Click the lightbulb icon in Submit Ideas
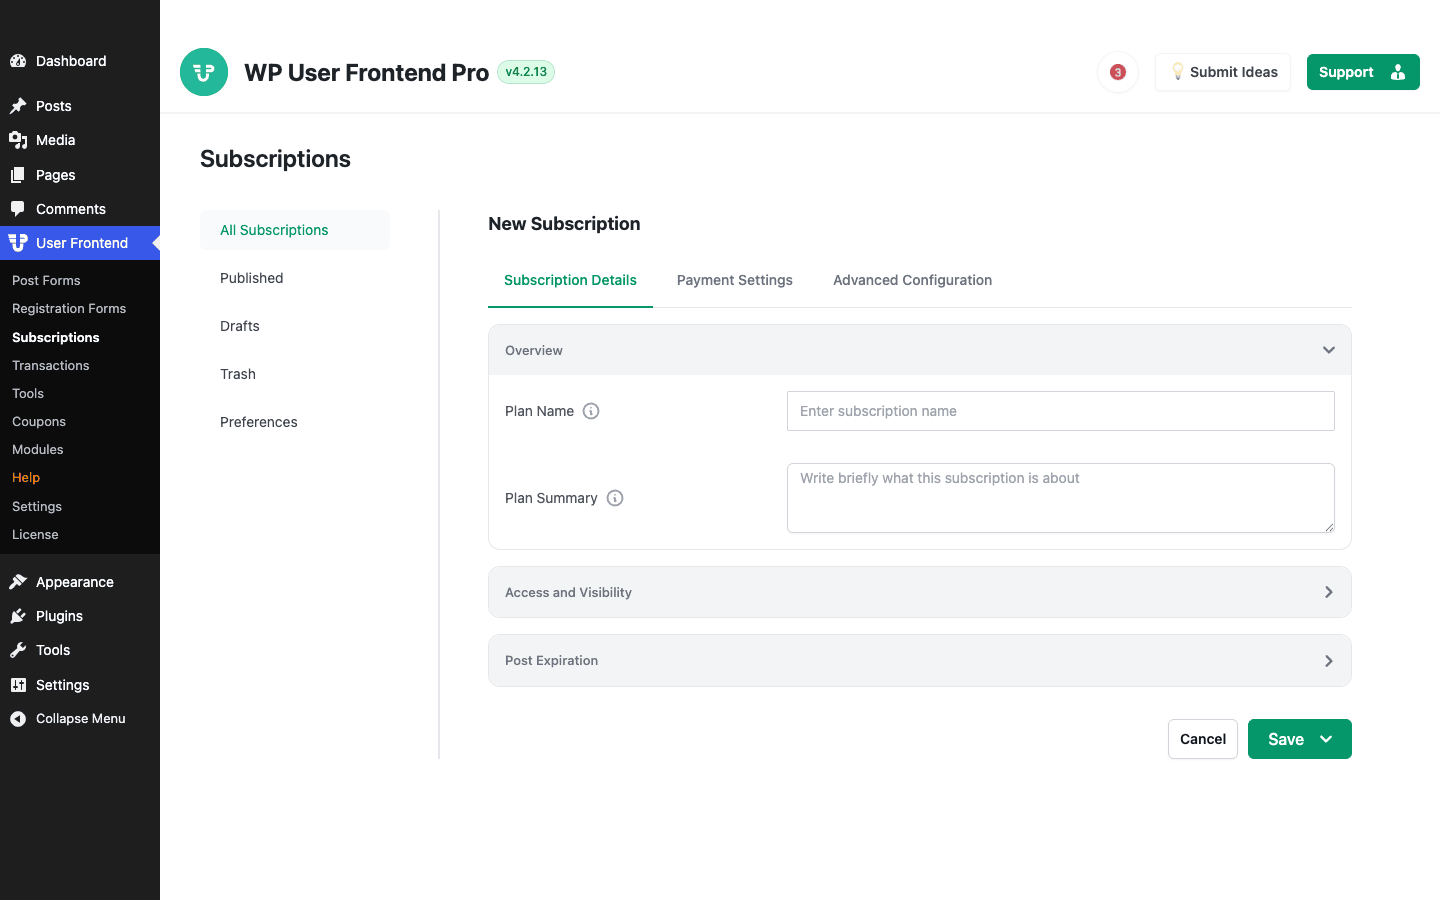The image size is (1440, 900). point(1177,72)
